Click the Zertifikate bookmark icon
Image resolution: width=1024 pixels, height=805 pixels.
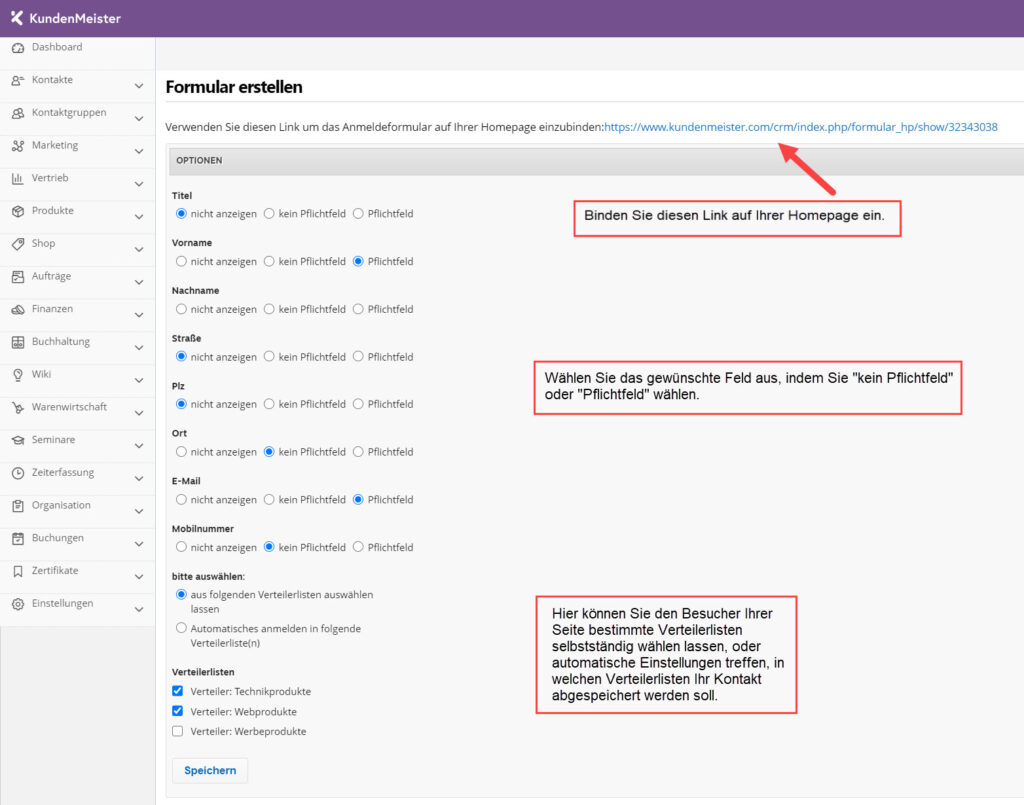point(18,571)
